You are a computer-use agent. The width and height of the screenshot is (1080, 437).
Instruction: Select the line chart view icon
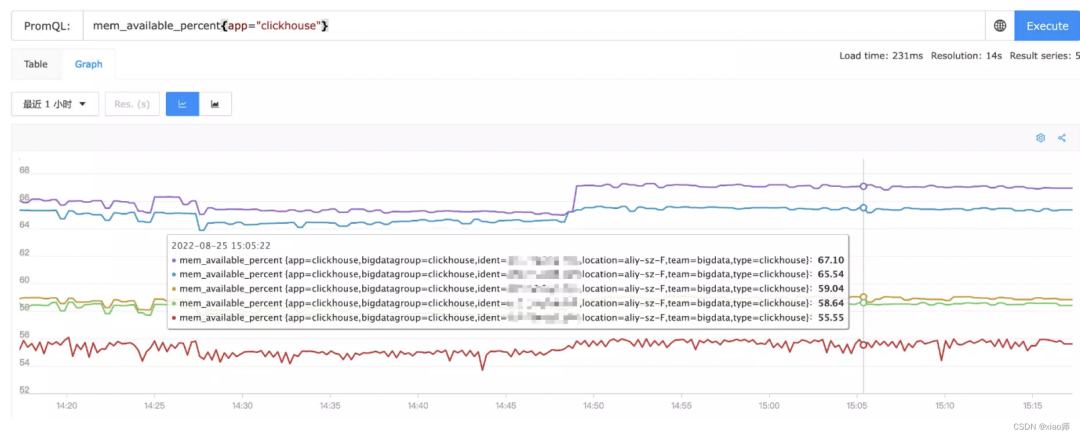point(183,104)
